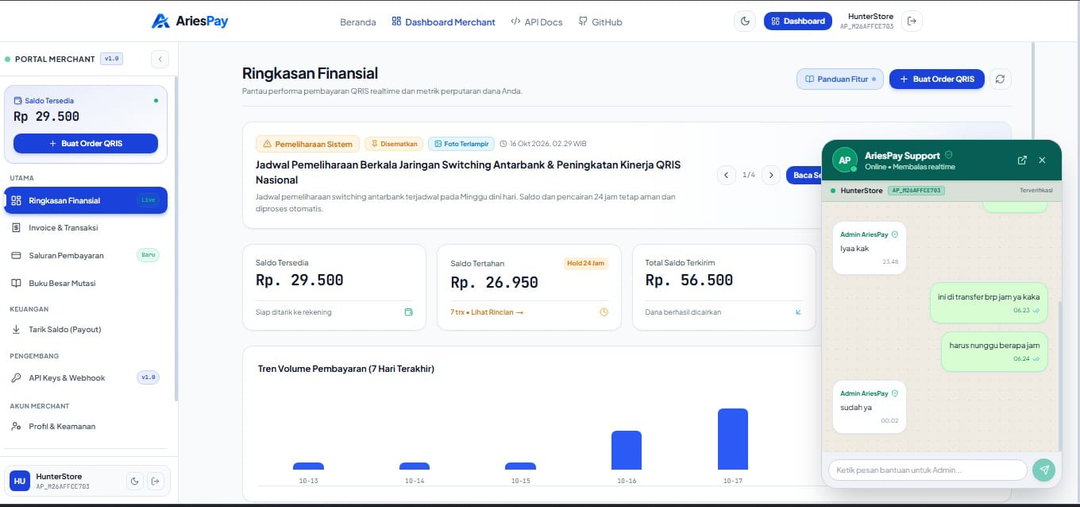Viewport: 1080px width, 507px height.
Task: Click the blue Dashboard button
Action: pyautogui.click(x=798, y=21)
